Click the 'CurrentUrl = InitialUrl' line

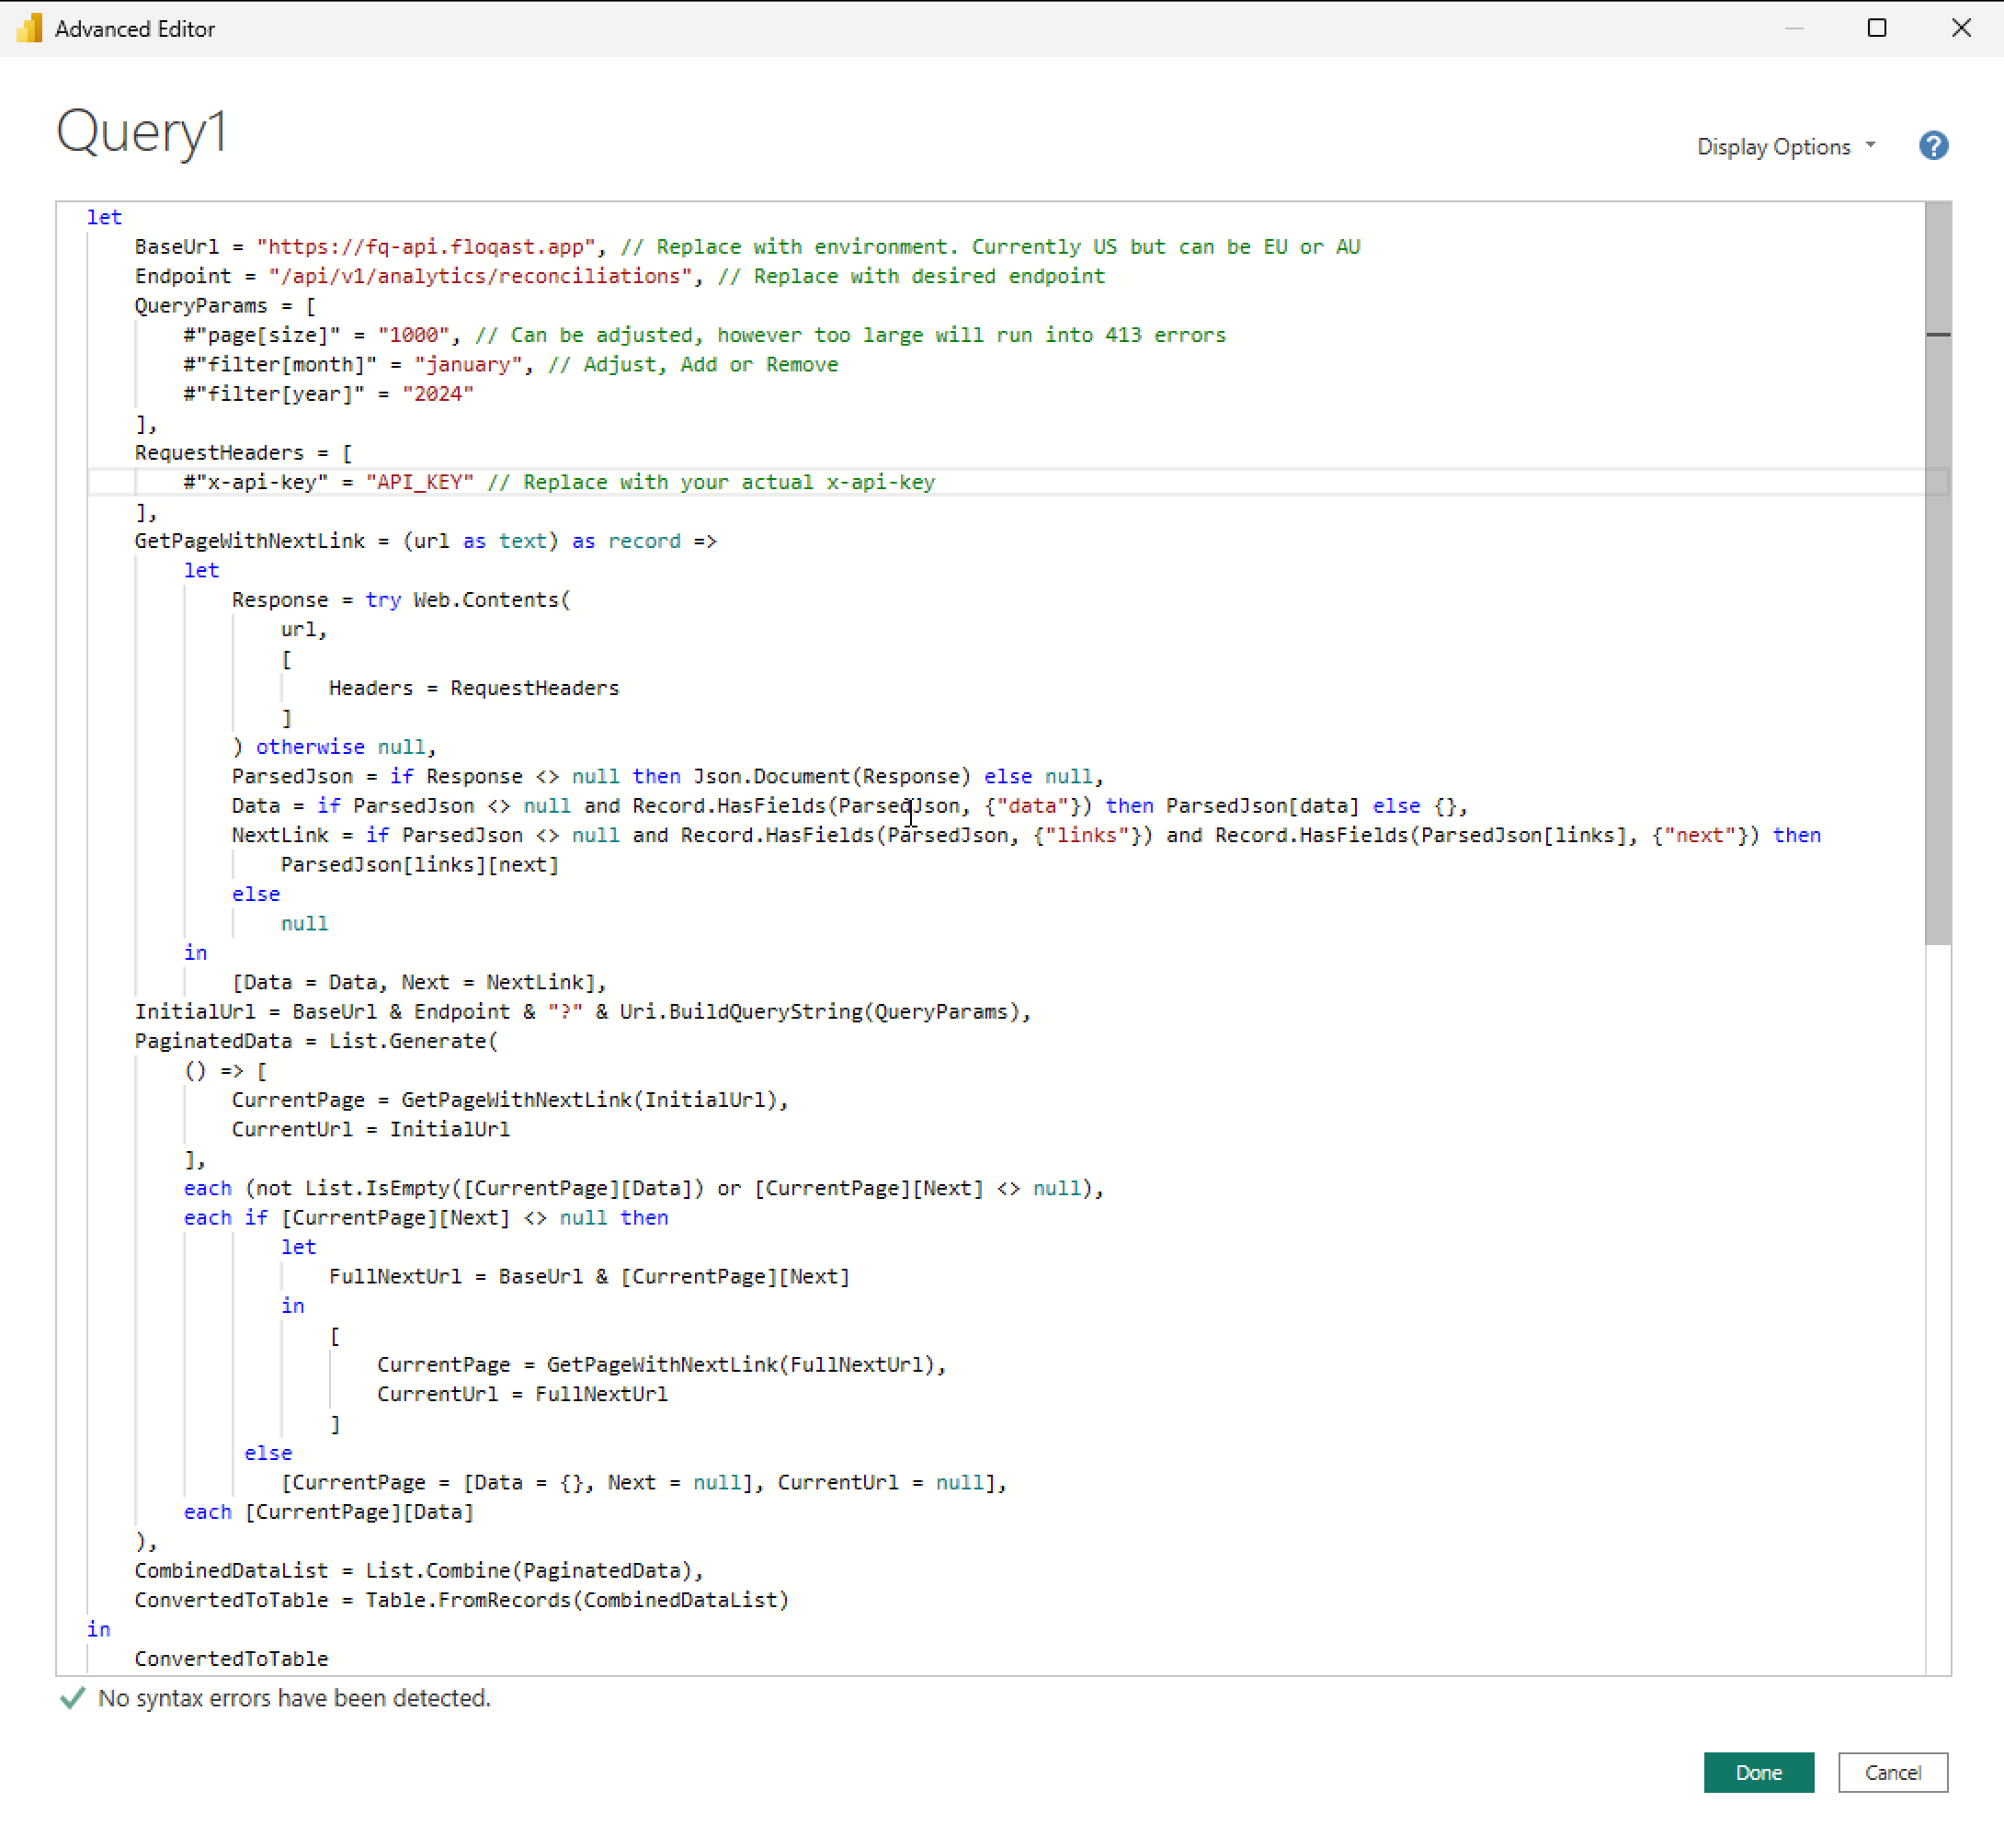tap(371, 1129)
